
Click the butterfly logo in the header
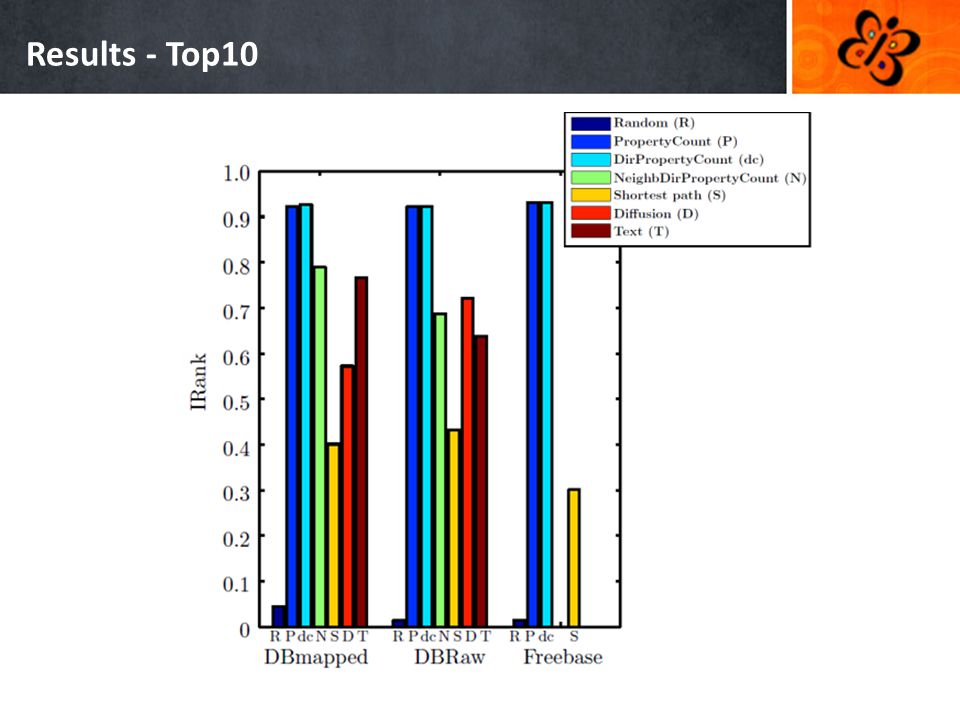879,47
